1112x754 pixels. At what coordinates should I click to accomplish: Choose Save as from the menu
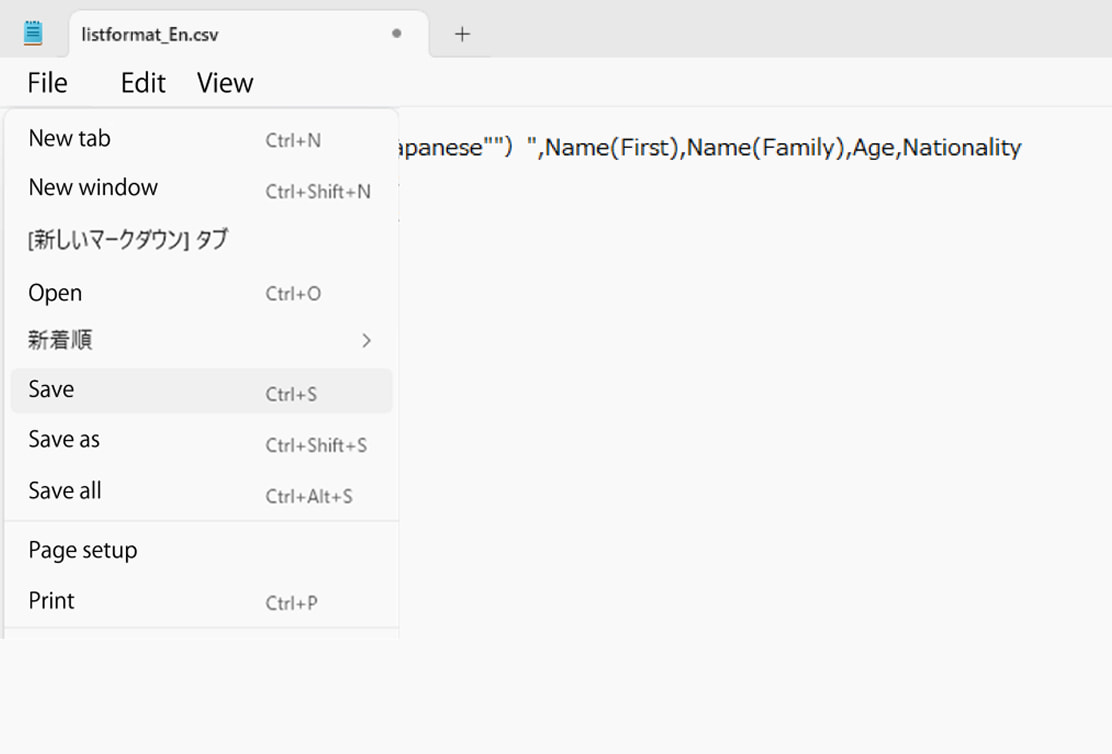pos(63,439)
